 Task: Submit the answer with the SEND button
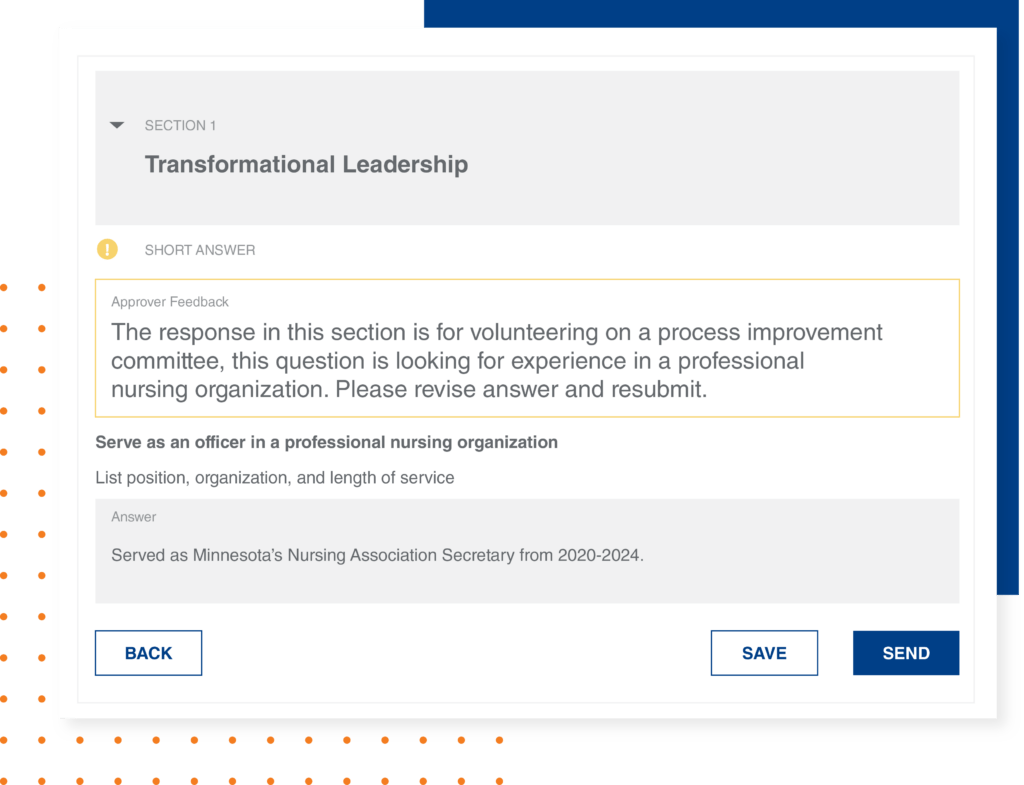tap(906, 653)
